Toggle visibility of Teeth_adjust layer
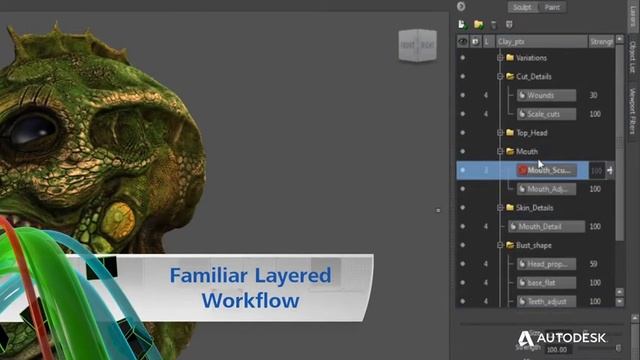The image size is (640, 360). point(462,302)
